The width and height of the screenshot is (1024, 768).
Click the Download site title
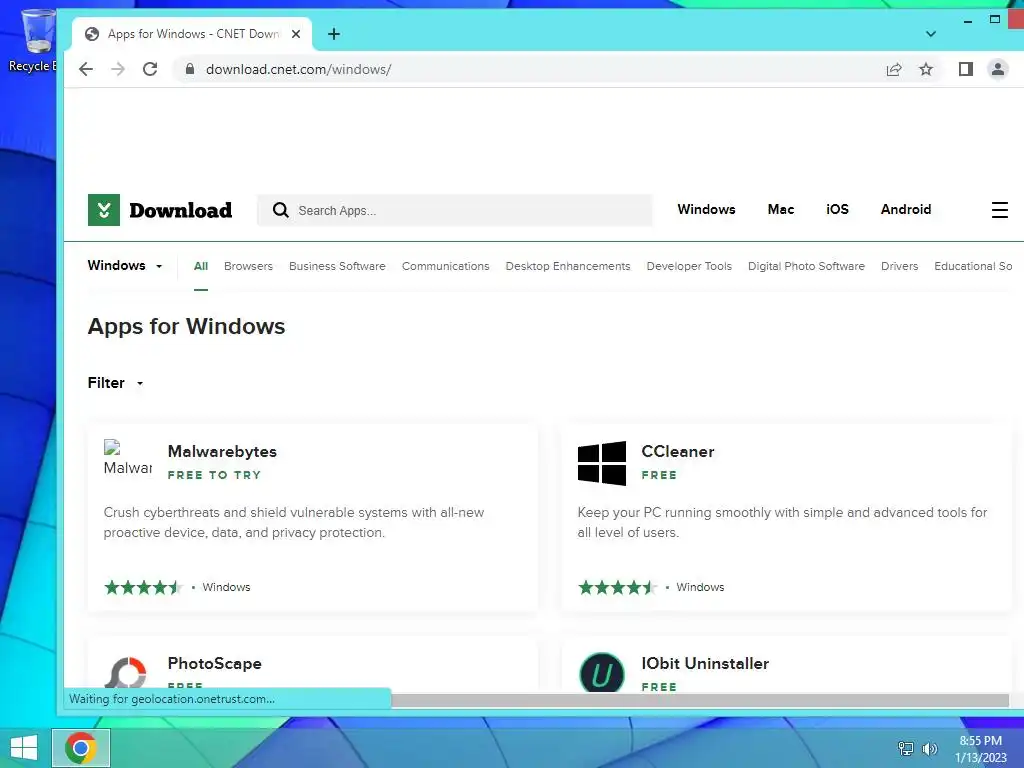181,210
